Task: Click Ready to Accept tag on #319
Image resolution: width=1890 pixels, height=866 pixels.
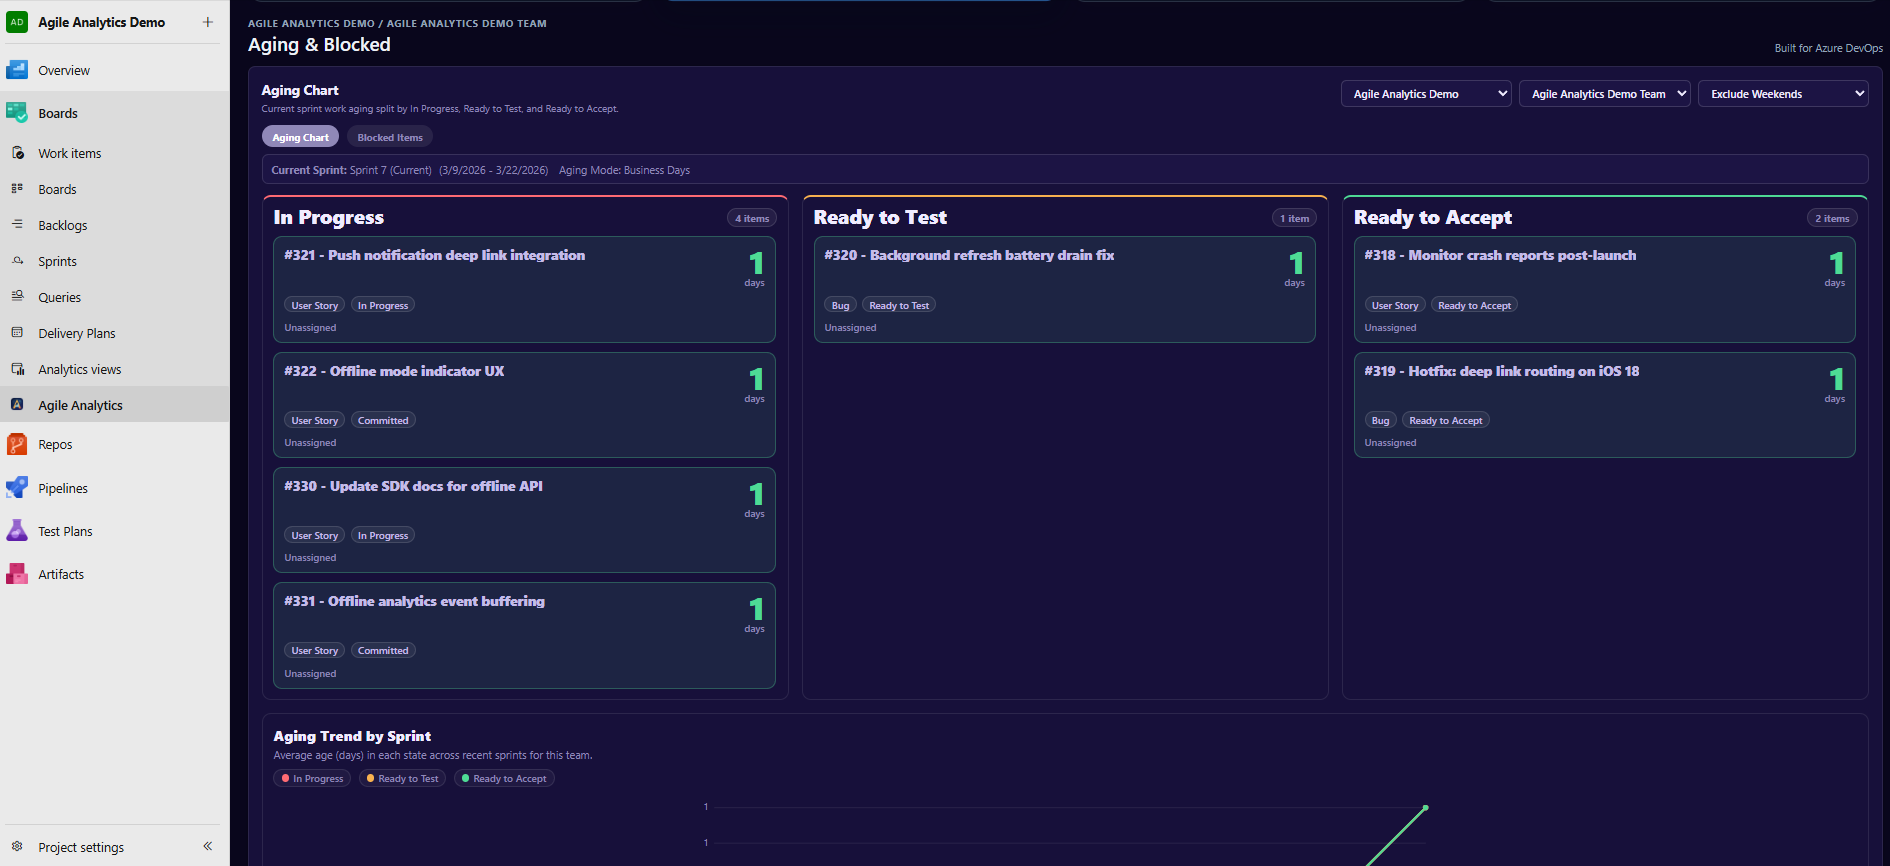Action: (1445, 420)
